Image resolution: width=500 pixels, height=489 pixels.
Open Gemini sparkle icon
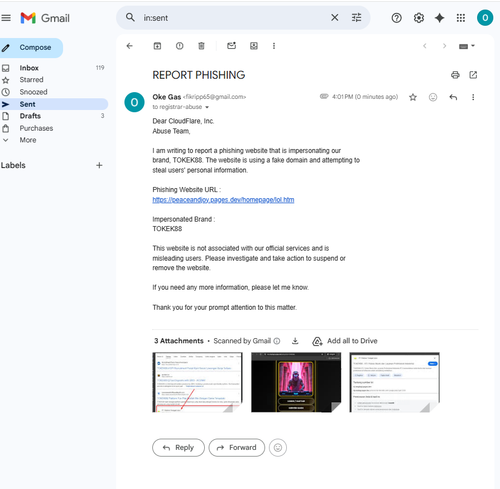click(x=440, y=18)
